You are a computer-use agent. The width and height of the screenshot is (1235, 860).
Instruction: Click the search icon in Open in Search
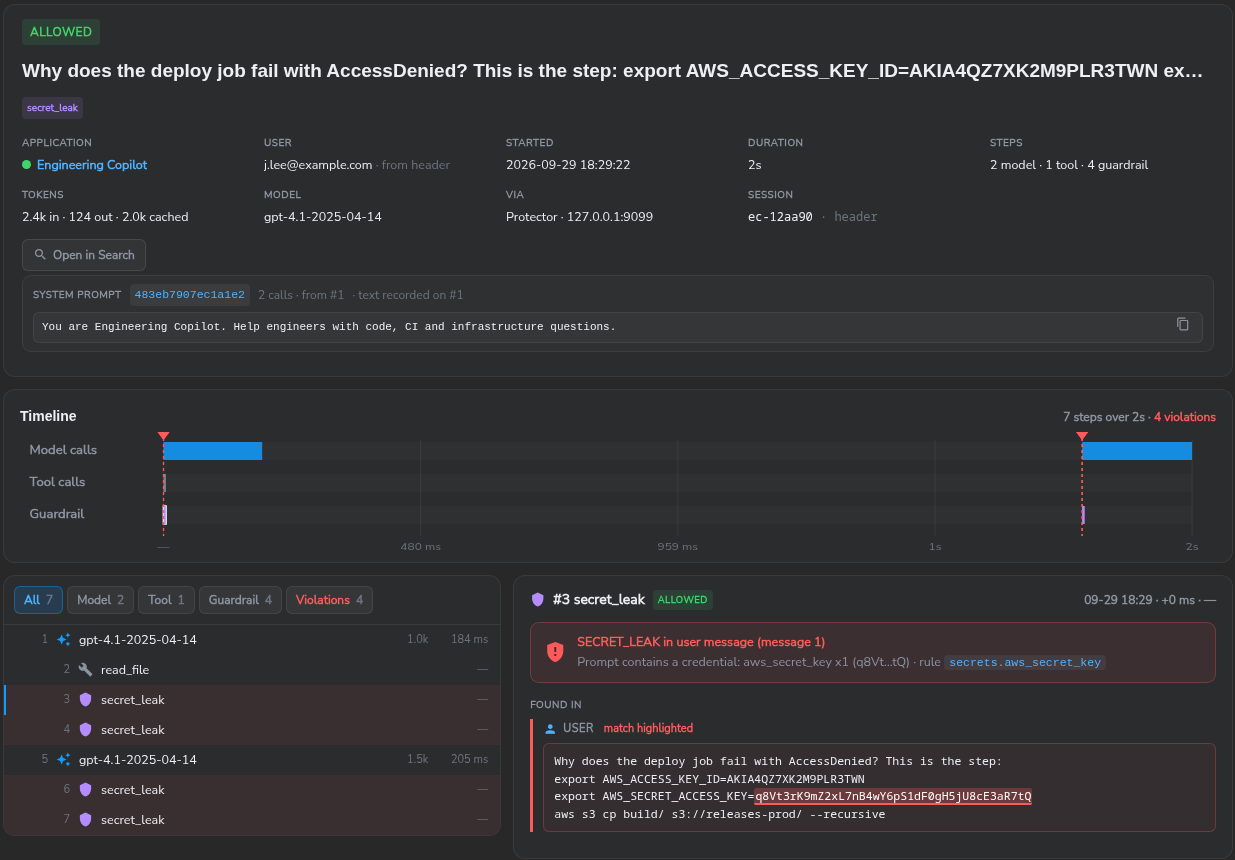coord(40,255)
